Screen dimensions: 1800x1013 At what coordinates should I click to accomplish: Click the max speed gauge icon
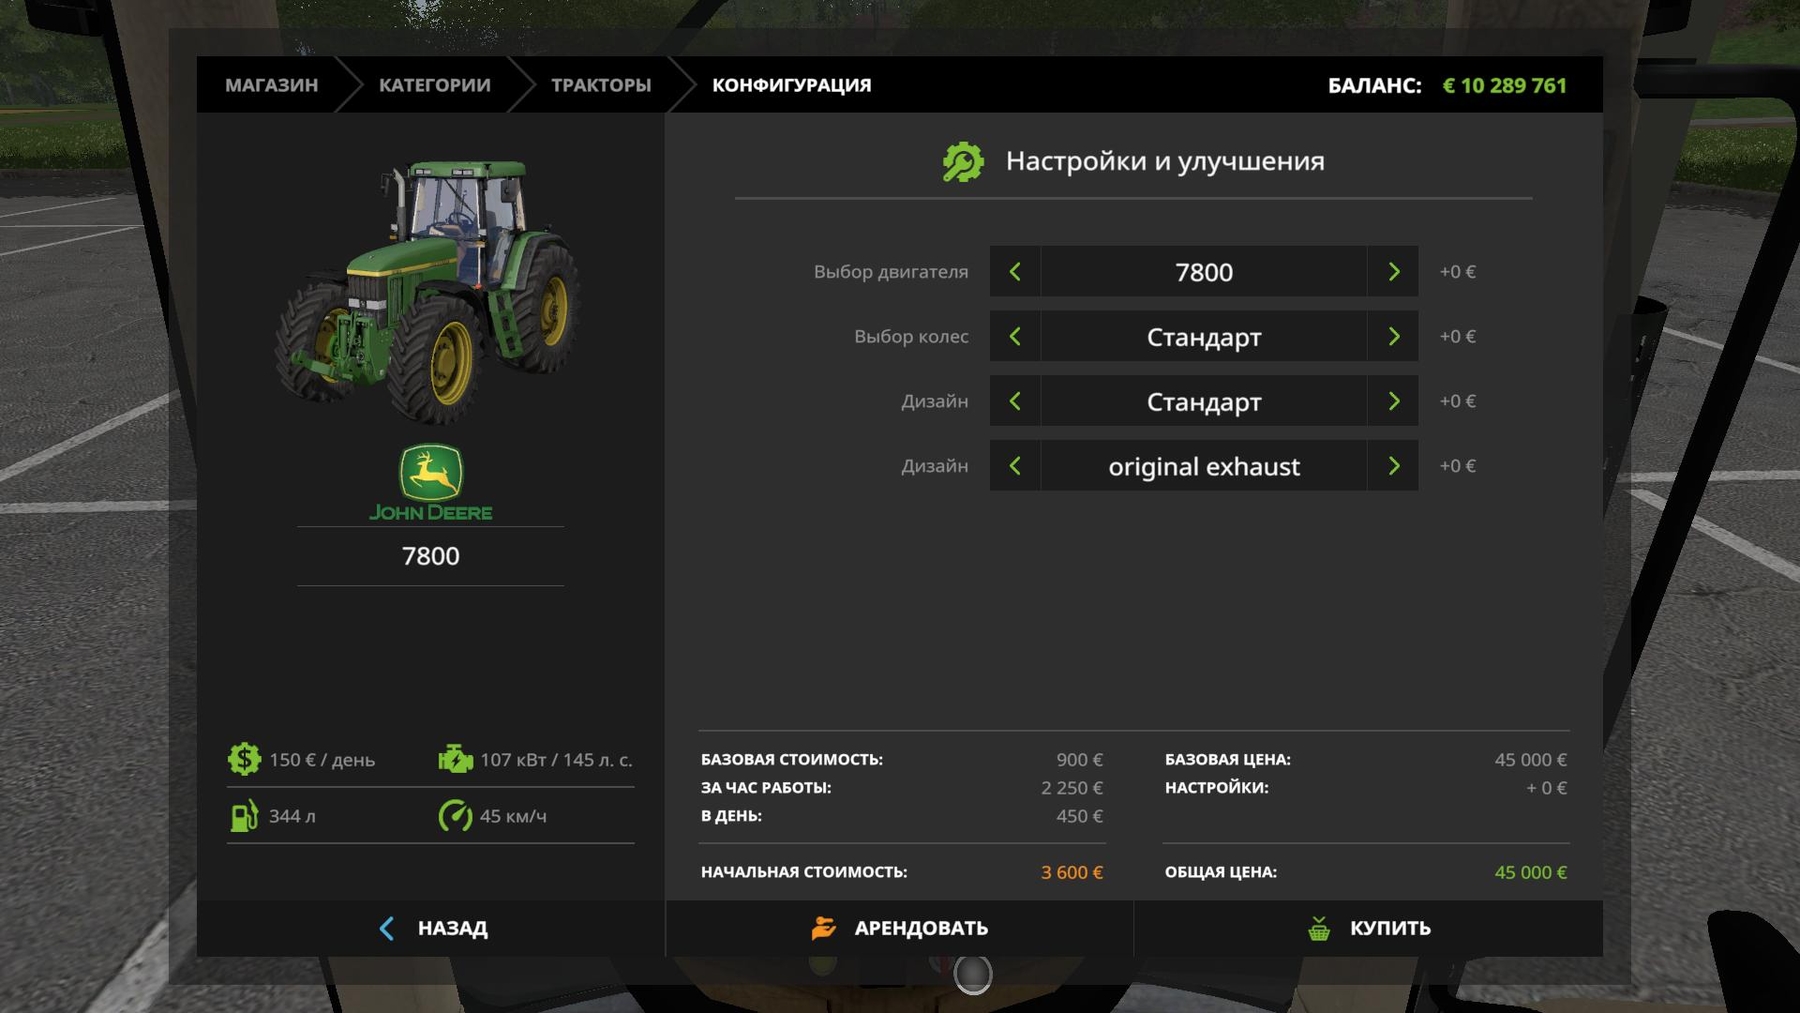tap(455, 816)
